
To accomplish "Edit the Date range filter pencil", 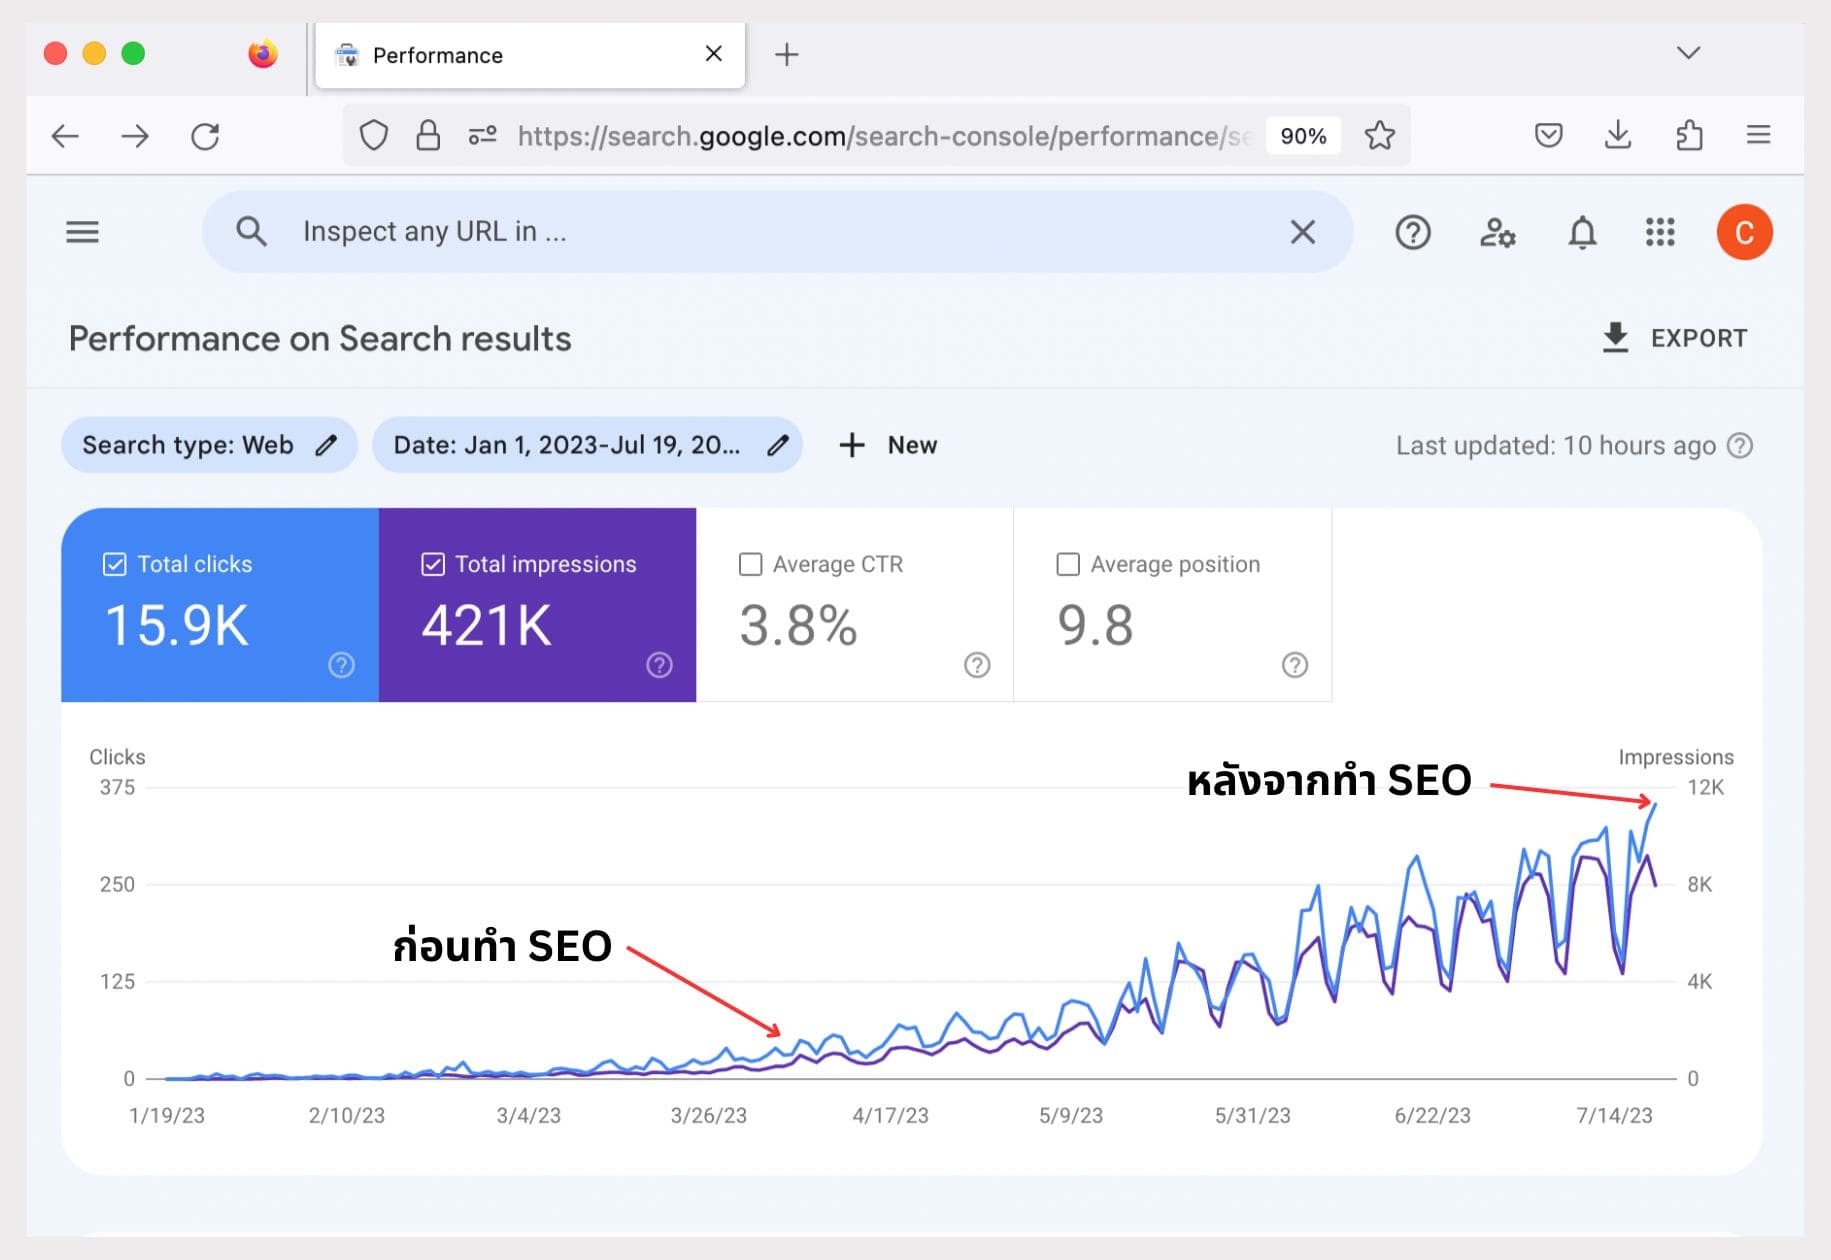I will [x=778, y=445].
